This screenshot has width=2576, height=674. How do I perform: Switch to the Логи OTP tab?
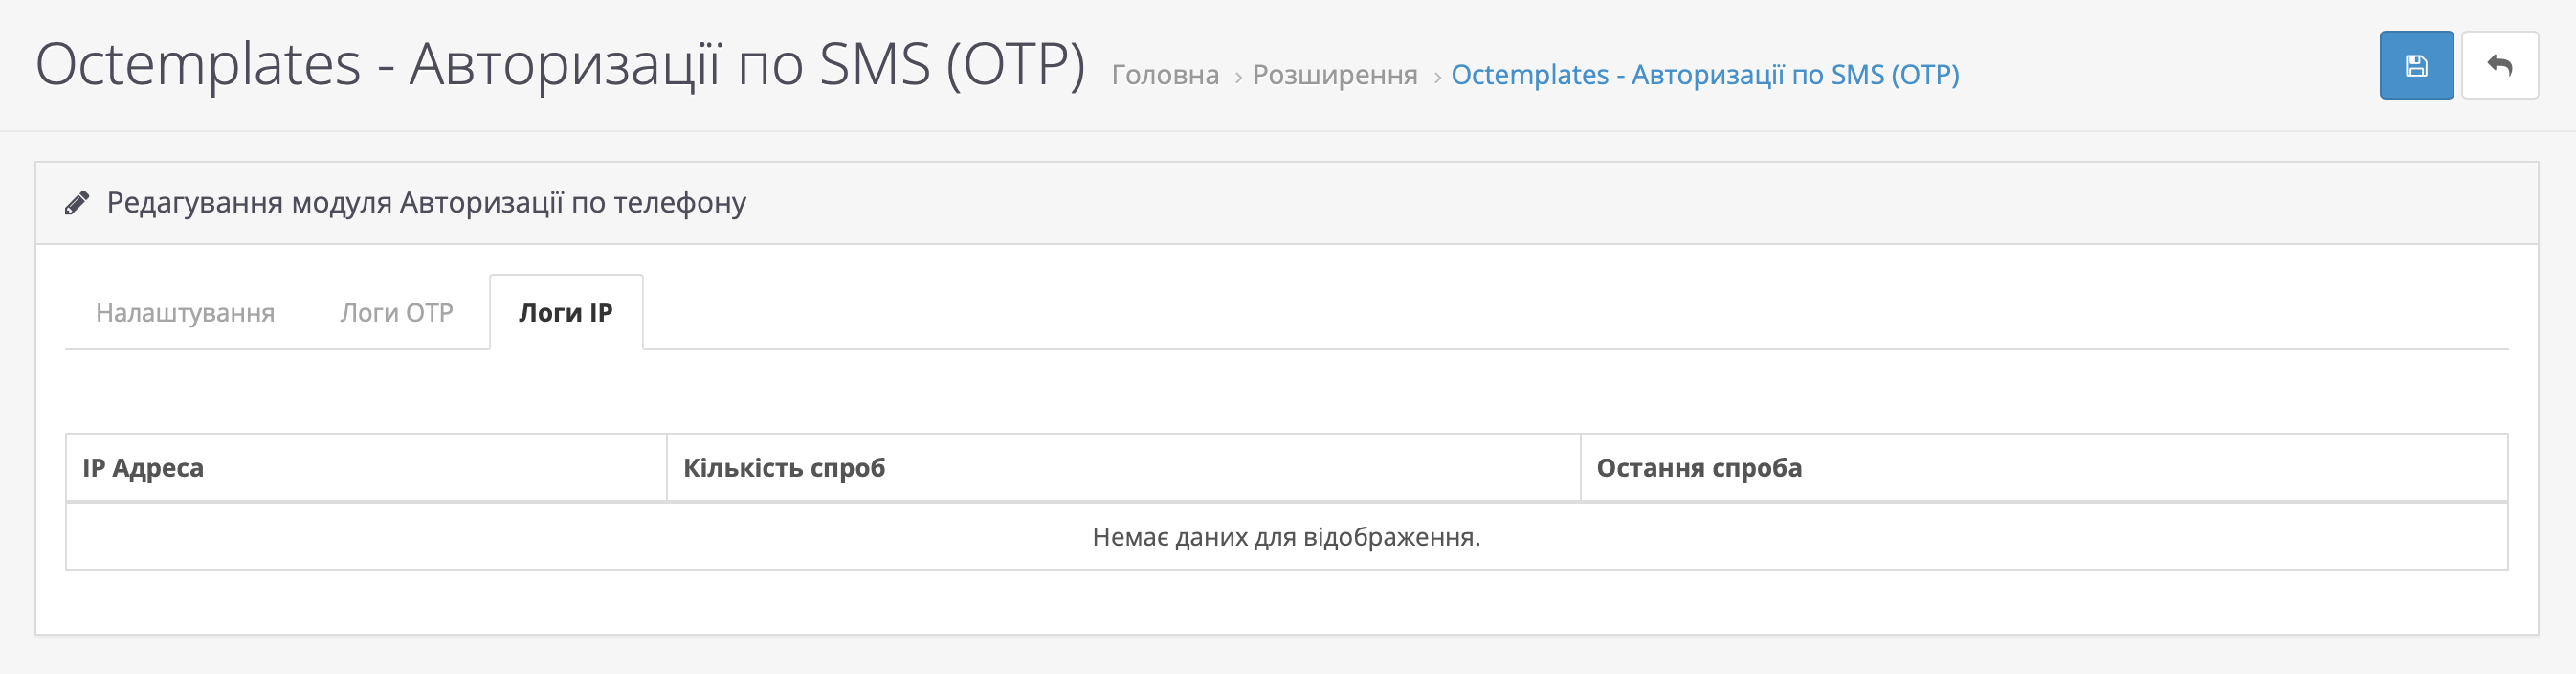(x=396, y=313)
